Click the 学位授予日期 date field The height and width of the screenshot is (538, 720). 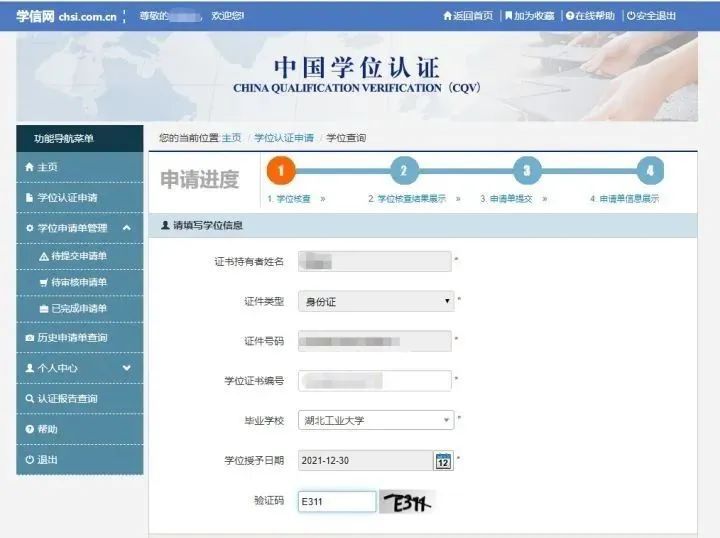click(x=366, y=460)
